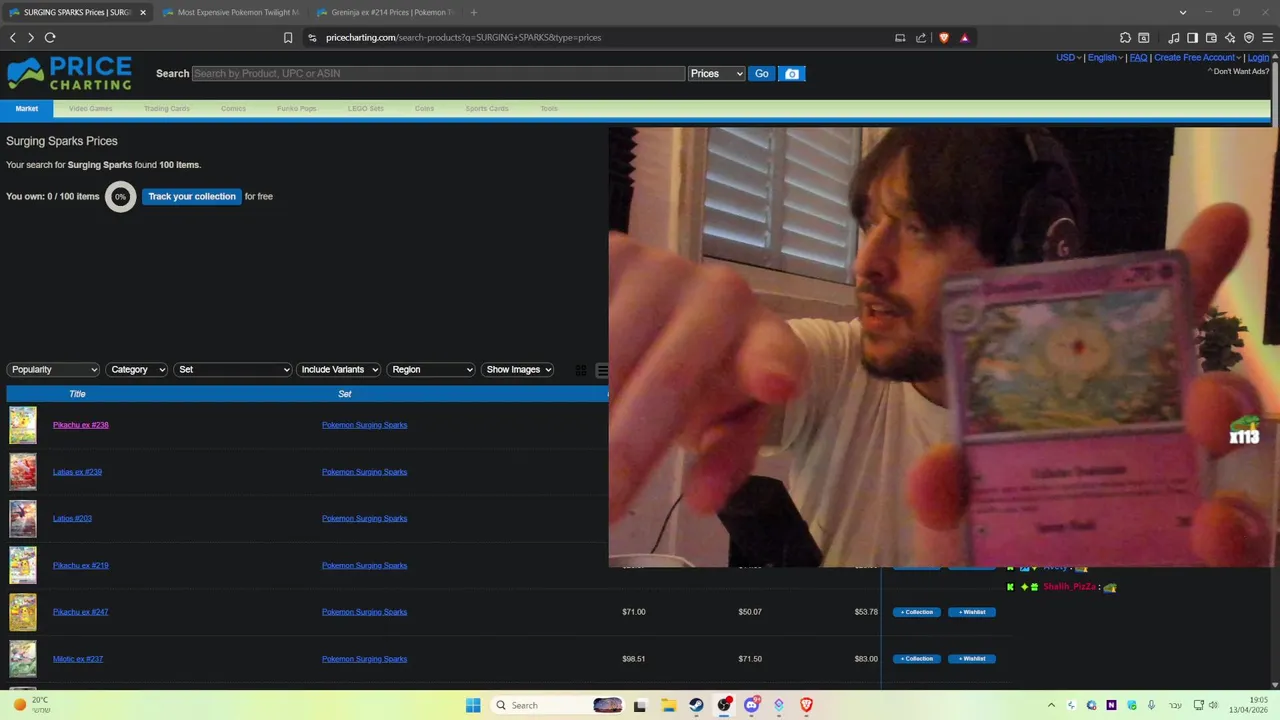This screenshot has height=720, width=1280.
Task: Open the Latios #203 card thumbnail
Action: tap(23, 518)
